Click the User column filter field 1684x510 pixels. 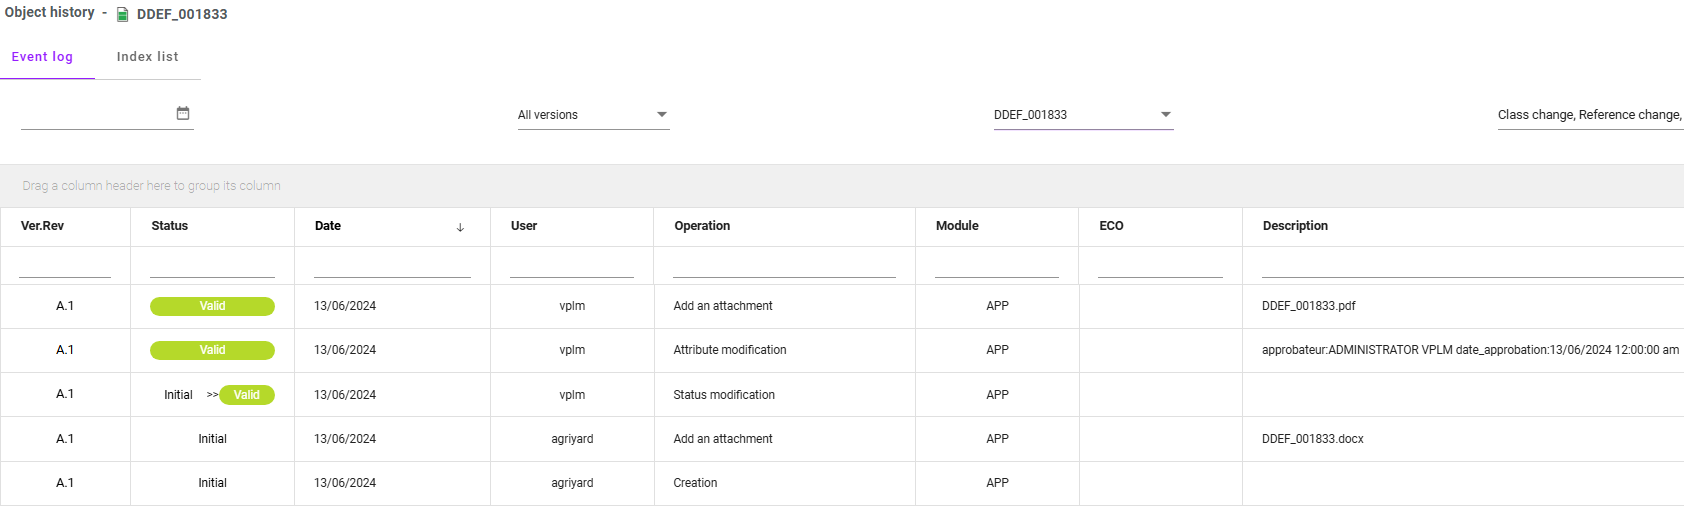(572, 267)
